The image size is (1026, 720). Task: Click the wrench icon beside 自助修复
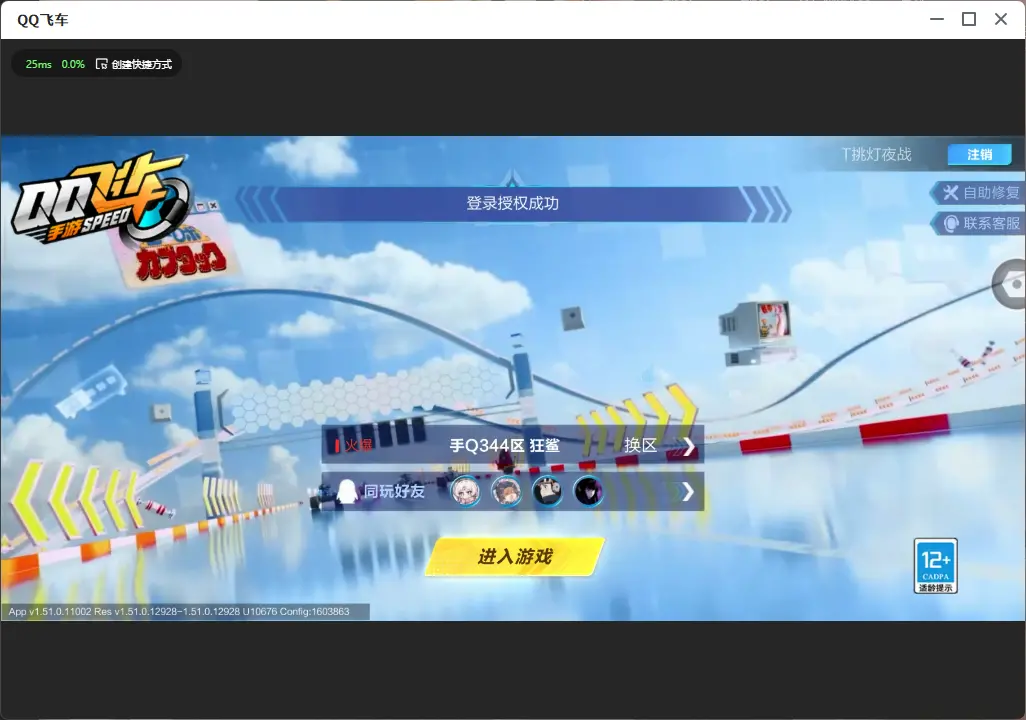tap(950, 192)
